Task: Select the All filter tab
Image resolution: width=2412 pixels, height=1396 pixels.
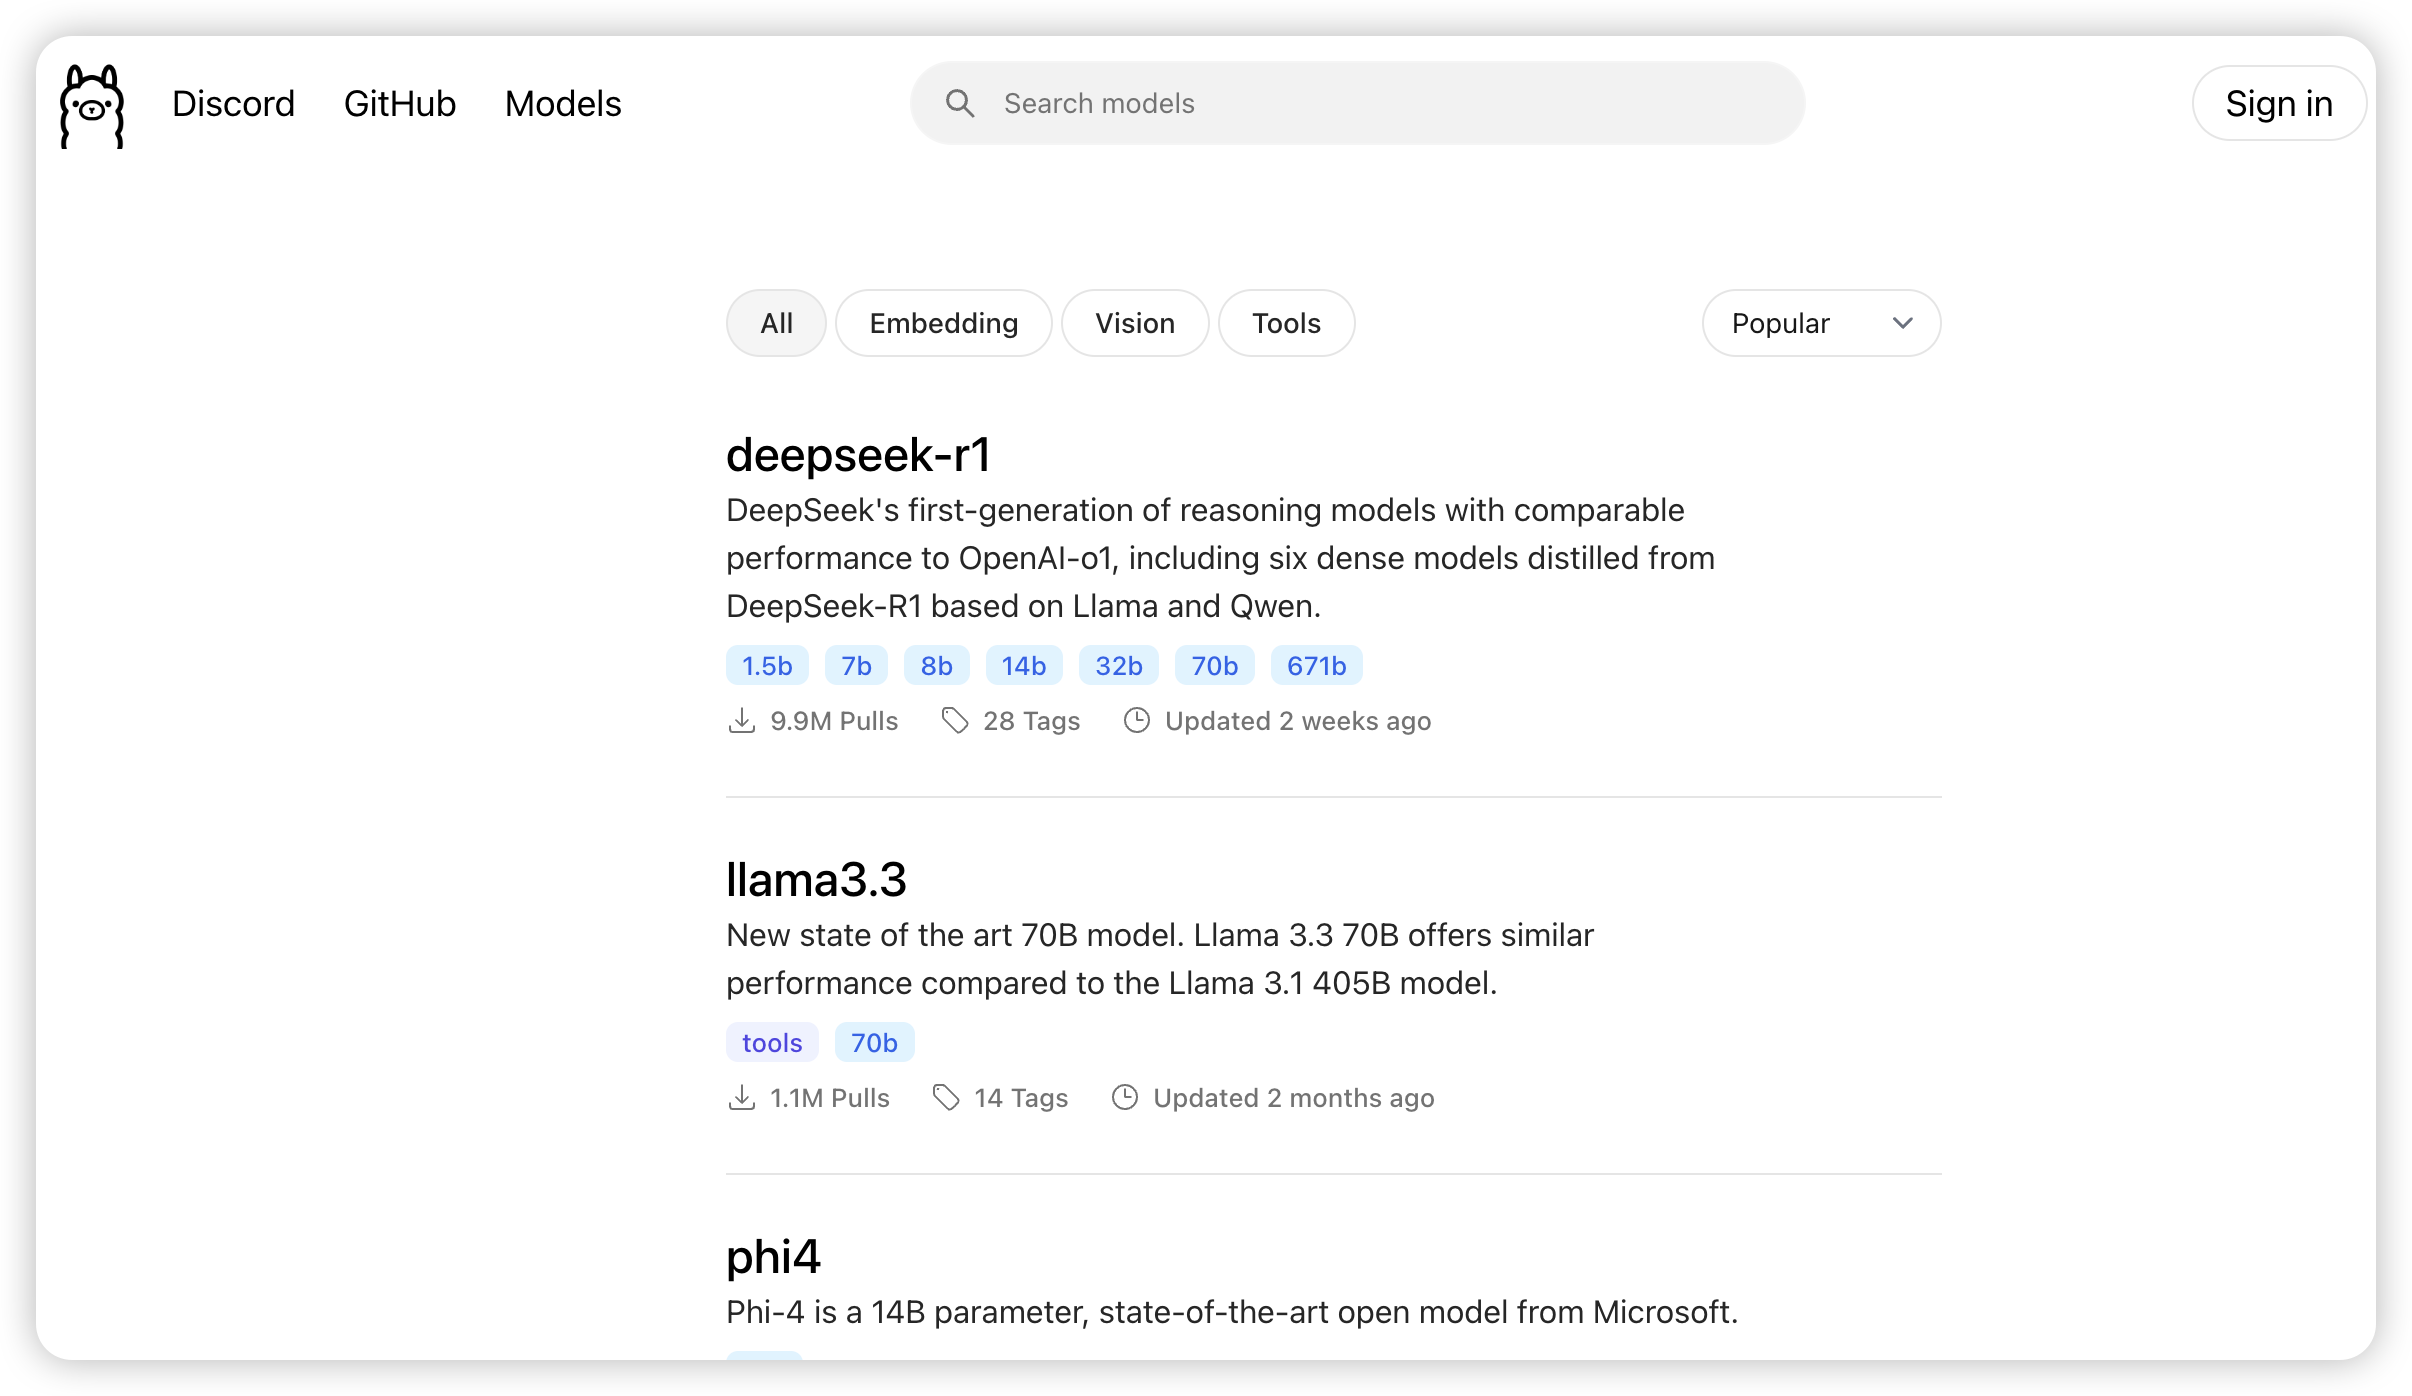Action: [776, 323]
